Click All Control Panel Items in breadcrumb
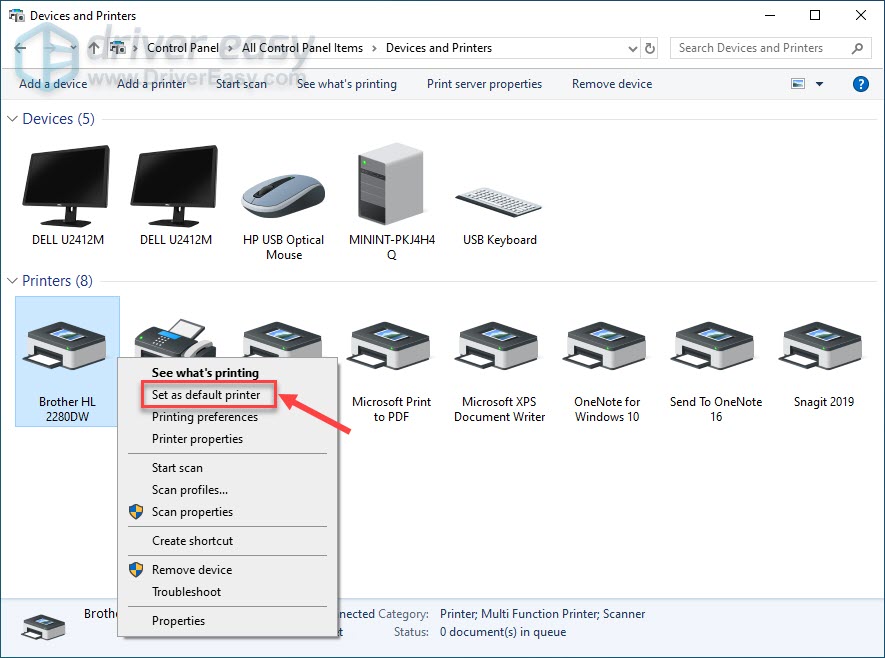885x658 pixels. 302,48
